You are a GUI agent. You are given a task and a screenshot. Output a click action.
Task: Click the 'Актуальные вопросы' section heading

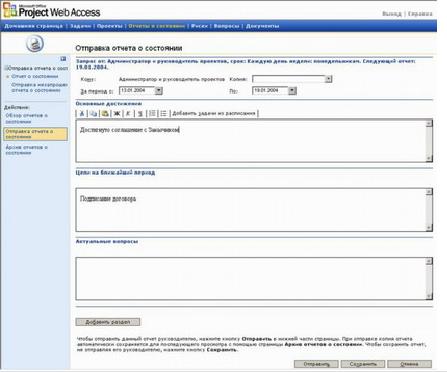pyautogui.click(x=107, y=241)
